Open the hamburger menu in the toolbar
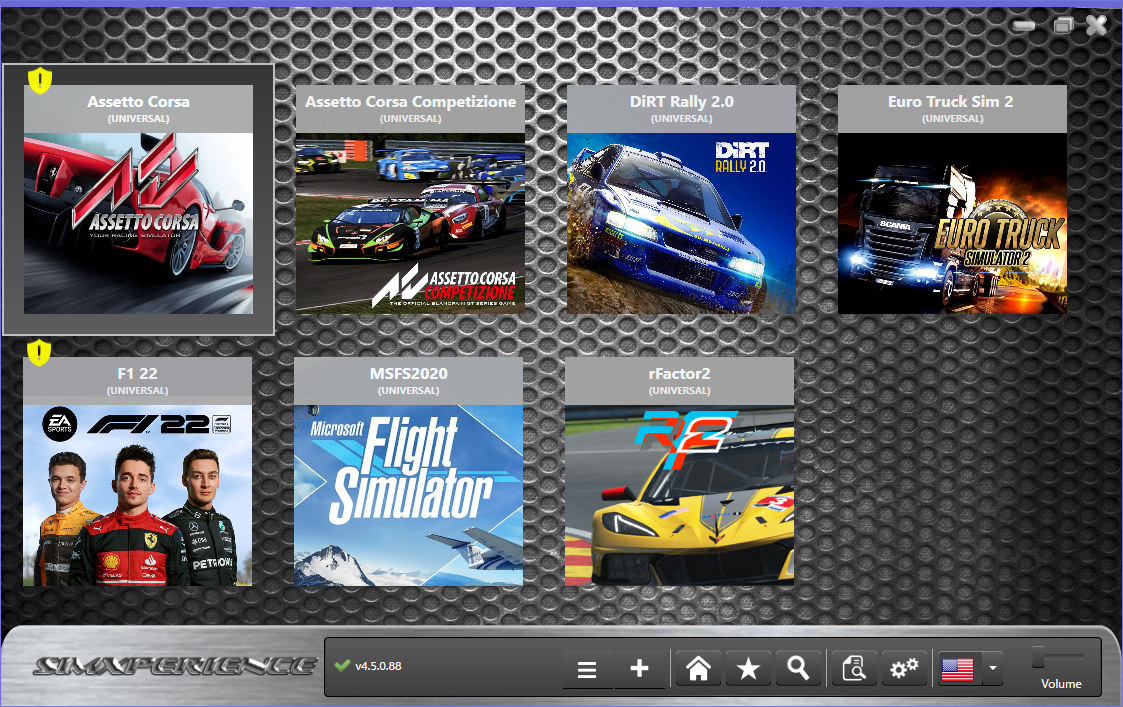The height and width of the screenshot is (707, 1123). pyautogui.click(x=587, y=669)
